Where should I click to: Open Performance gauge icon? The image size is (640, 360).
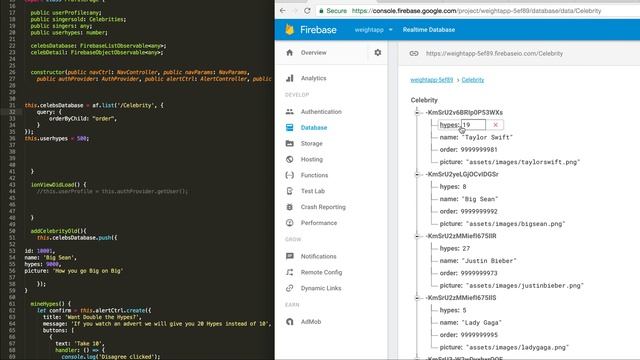click(x=290, y=223)
